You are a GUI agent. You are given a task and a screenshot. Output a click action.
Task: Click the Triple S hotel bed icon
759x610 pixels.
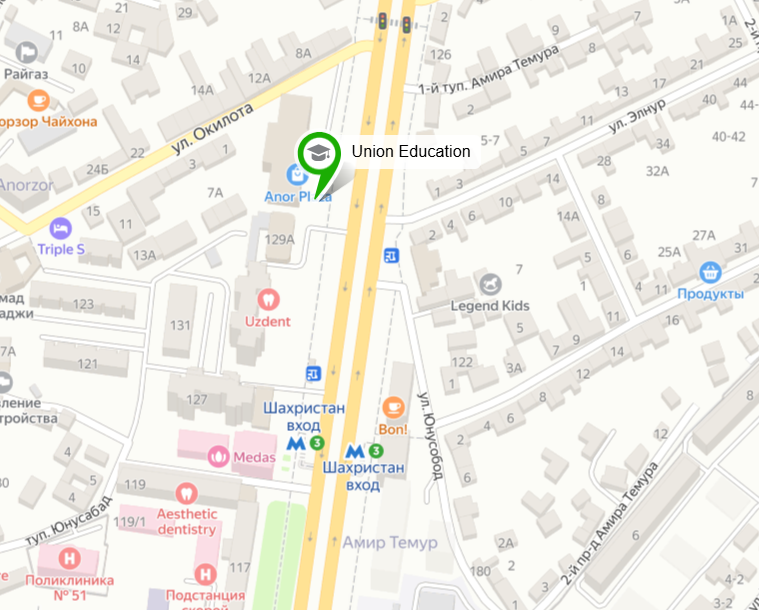coord(61,229)
